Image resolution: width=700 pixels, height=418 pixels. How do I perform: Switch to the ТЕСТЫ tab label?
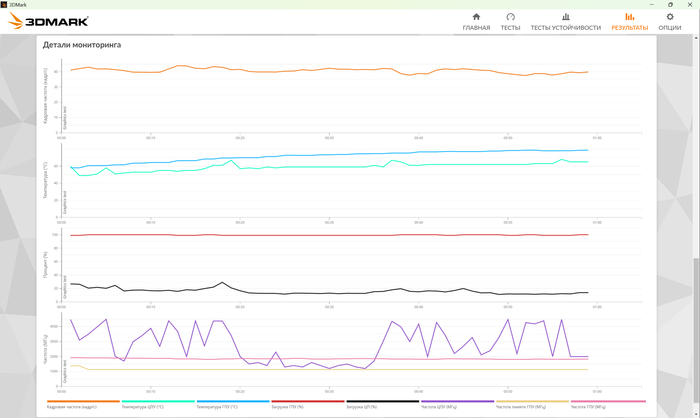pyautogui.click(x=510, y=28)
